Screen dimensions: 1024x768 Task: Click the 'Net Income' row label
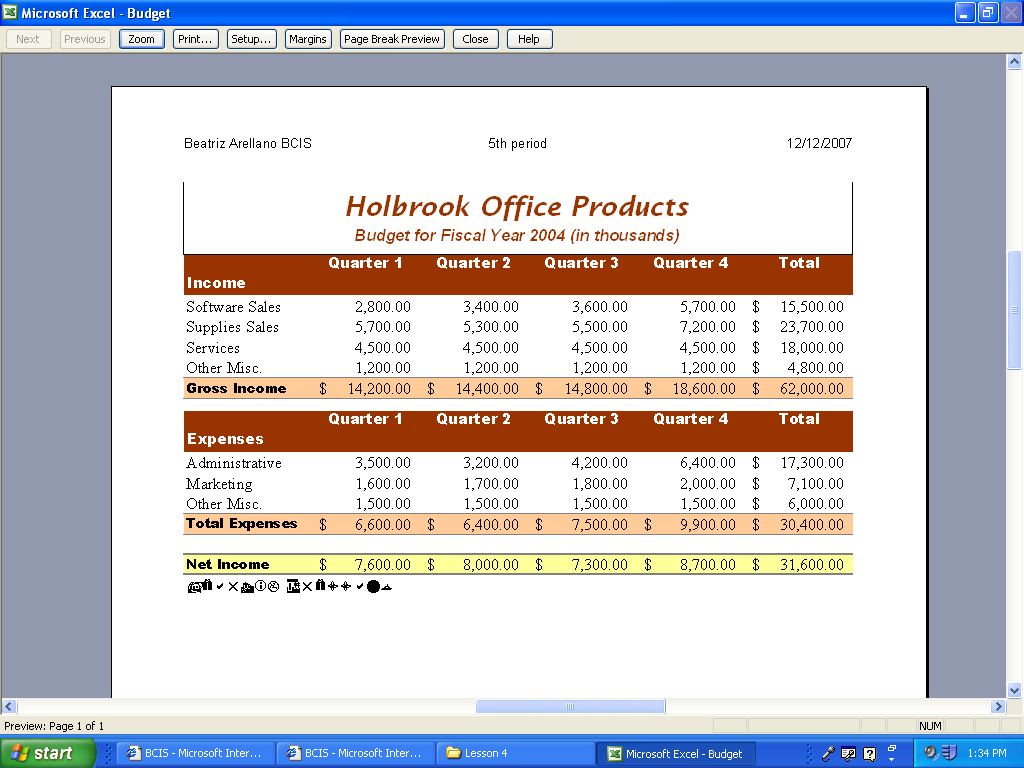pyautogui.click(x=228, y=564)
